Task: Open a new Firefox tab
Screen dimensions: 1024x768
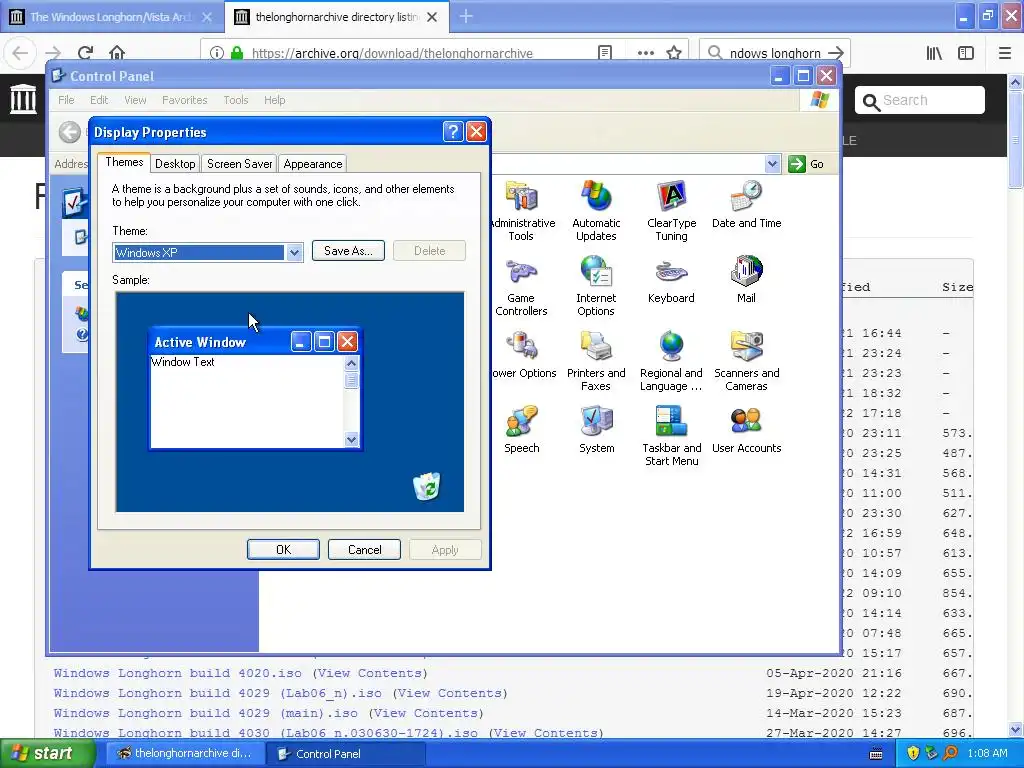Action: (x=466, y=16)
